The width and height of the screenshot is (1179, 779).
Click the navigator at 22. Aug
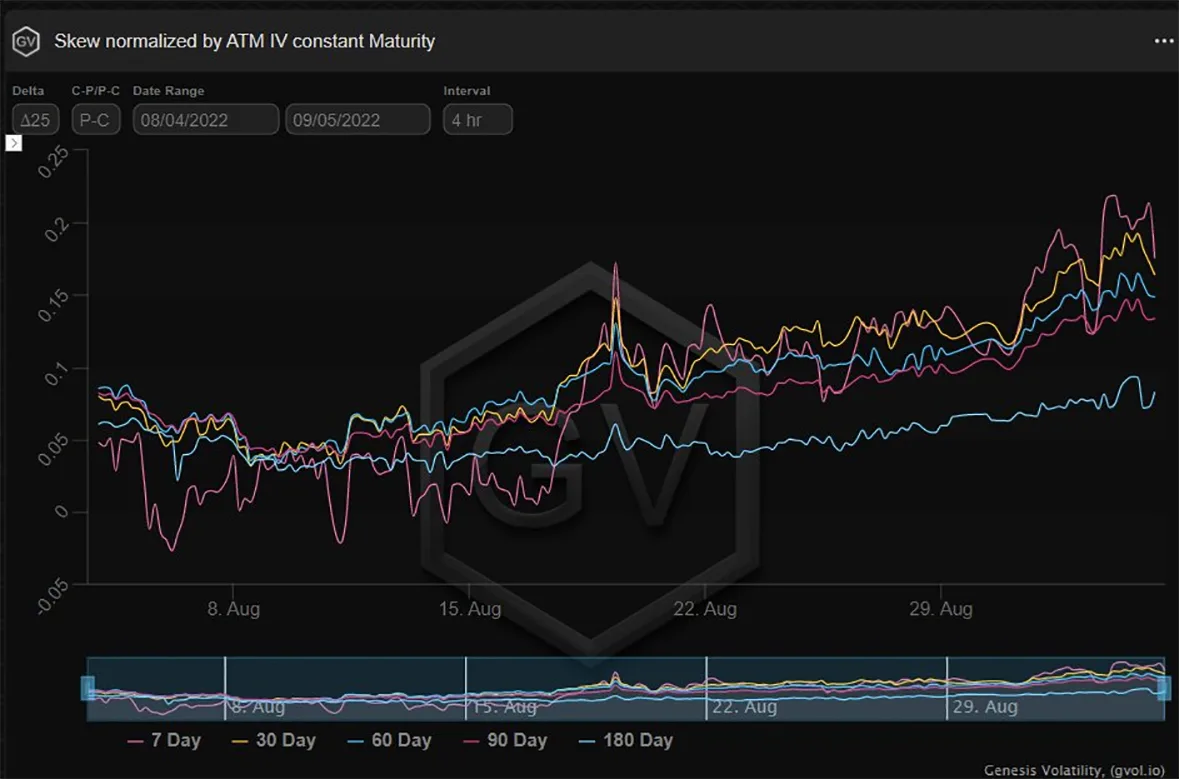[x=744, y=707]
